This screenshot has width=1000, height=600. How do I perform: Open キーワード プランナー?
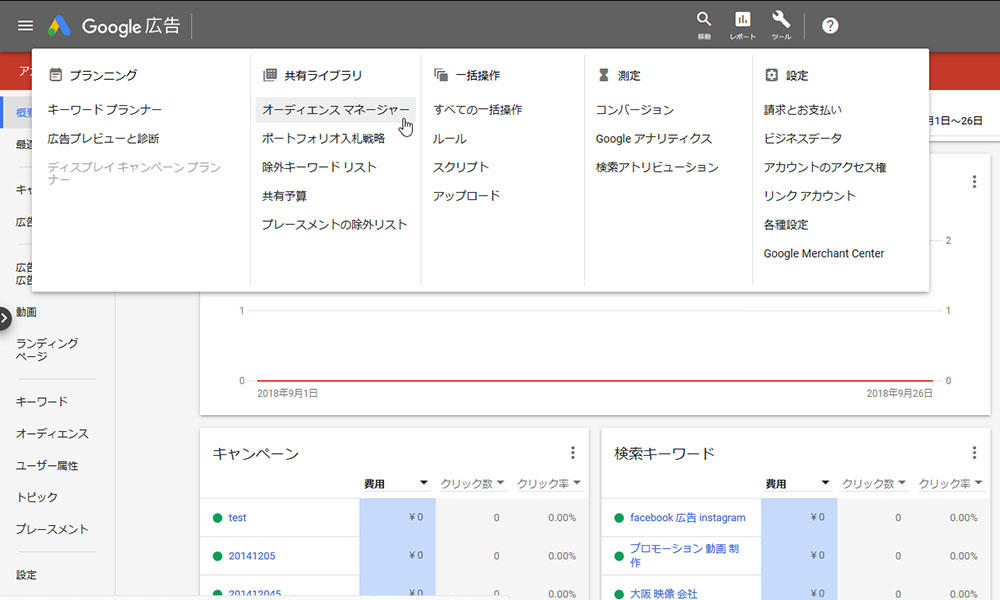[105, 110]
